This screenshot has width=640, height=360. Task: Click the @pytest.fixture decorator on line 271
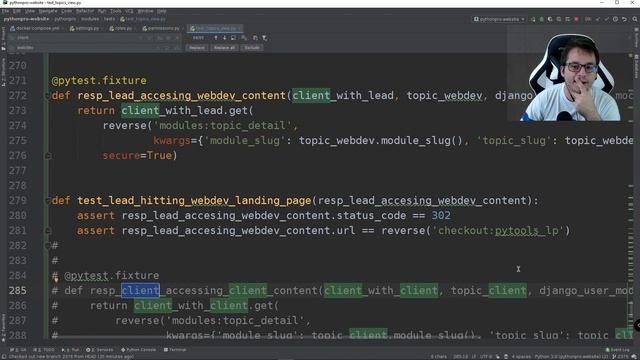click(x=99, y=80)
